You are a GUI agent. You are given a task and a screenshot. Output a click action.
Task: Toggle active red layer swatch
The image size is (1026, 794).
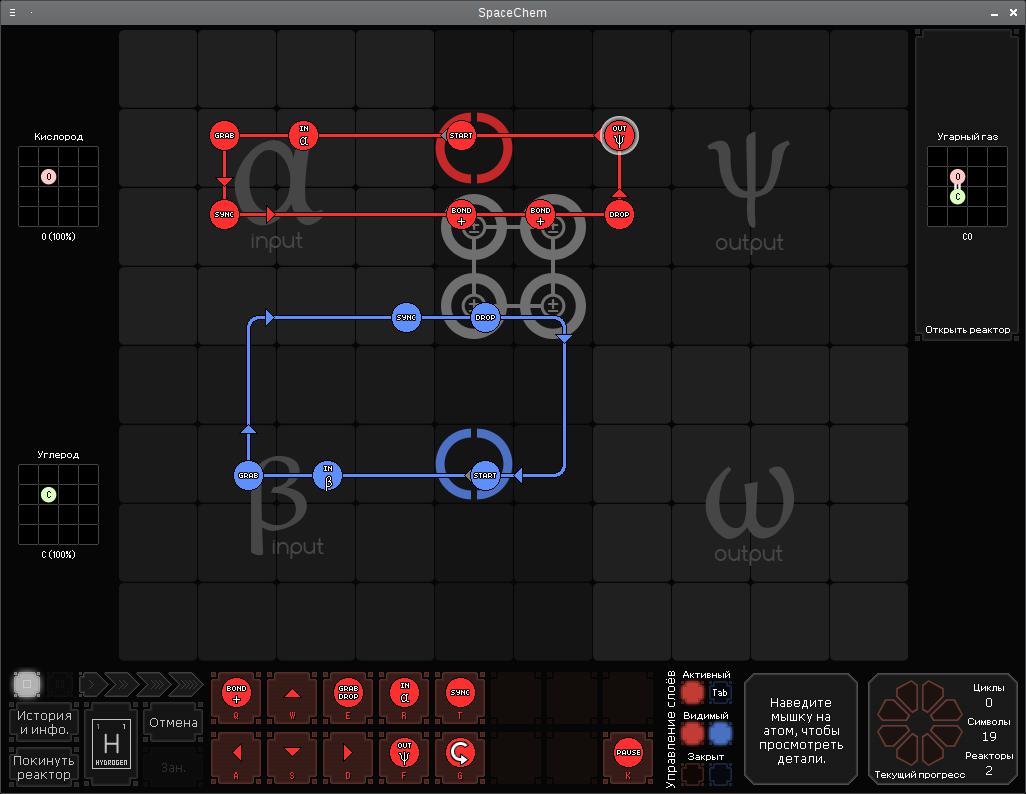[692, 693]
